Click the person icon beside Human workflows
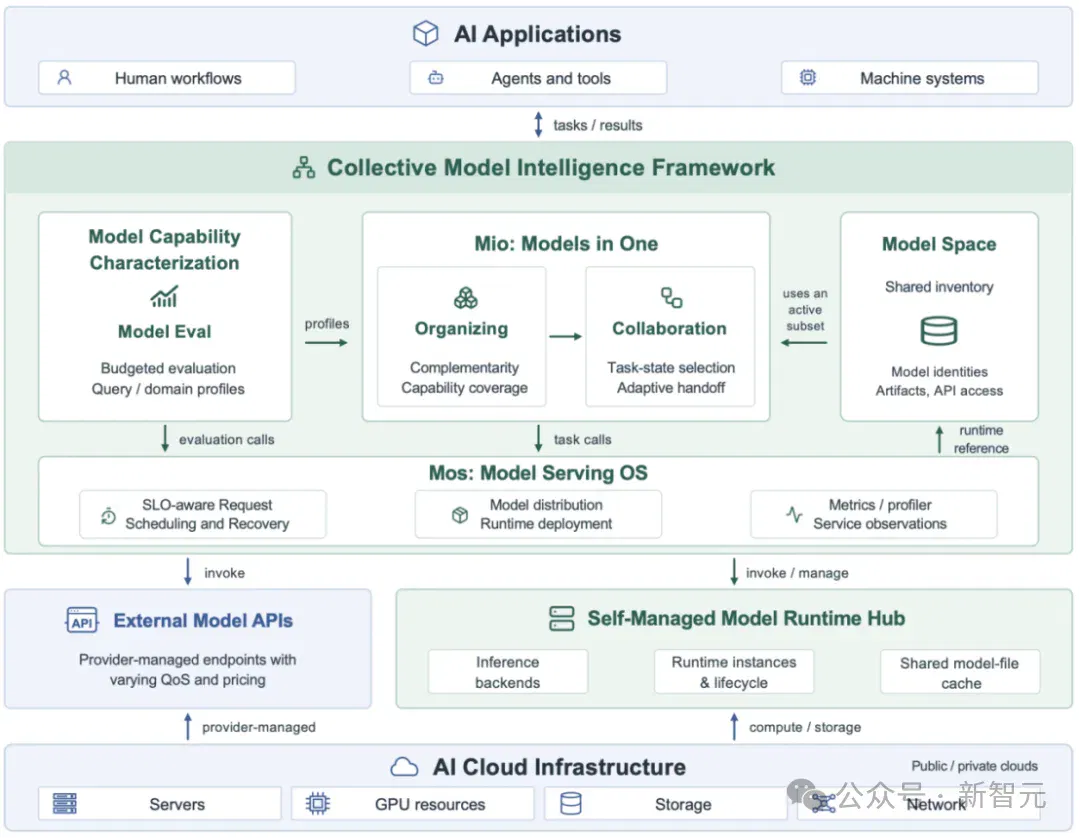Screen dimensions: 1080x838 [64, 77]
